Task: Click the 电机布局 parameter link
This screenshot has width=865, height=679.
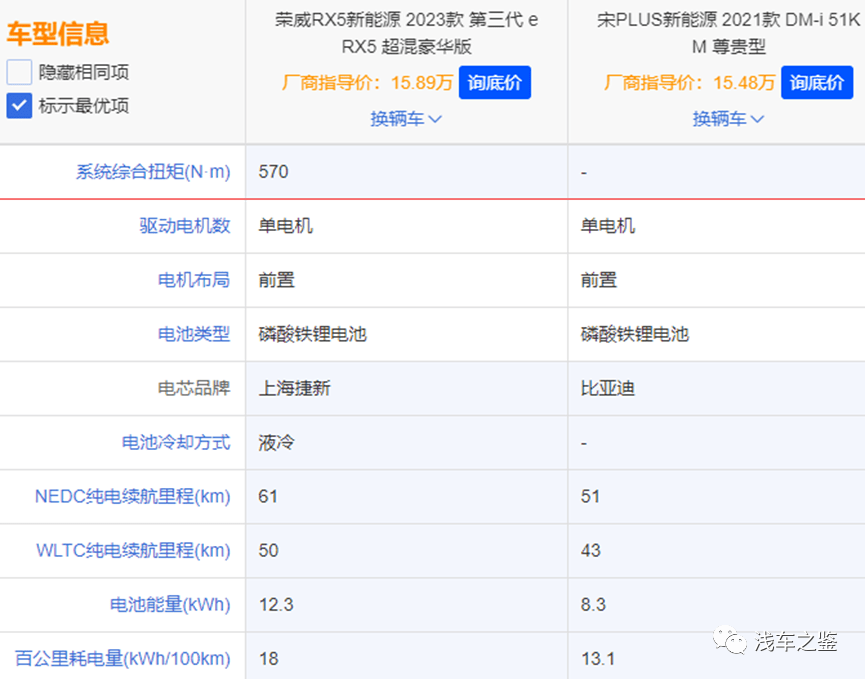Action: 194,280
